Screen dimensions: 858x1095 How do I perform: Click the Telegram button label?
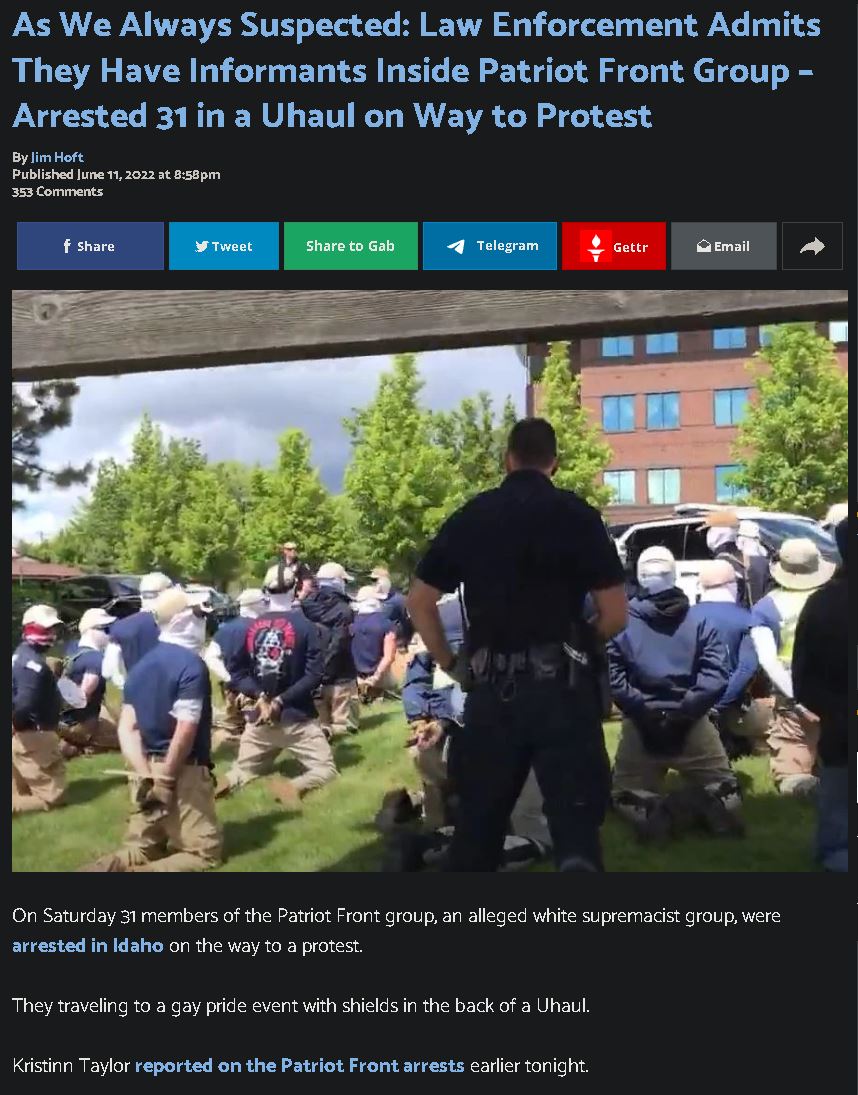click(508, 245)
